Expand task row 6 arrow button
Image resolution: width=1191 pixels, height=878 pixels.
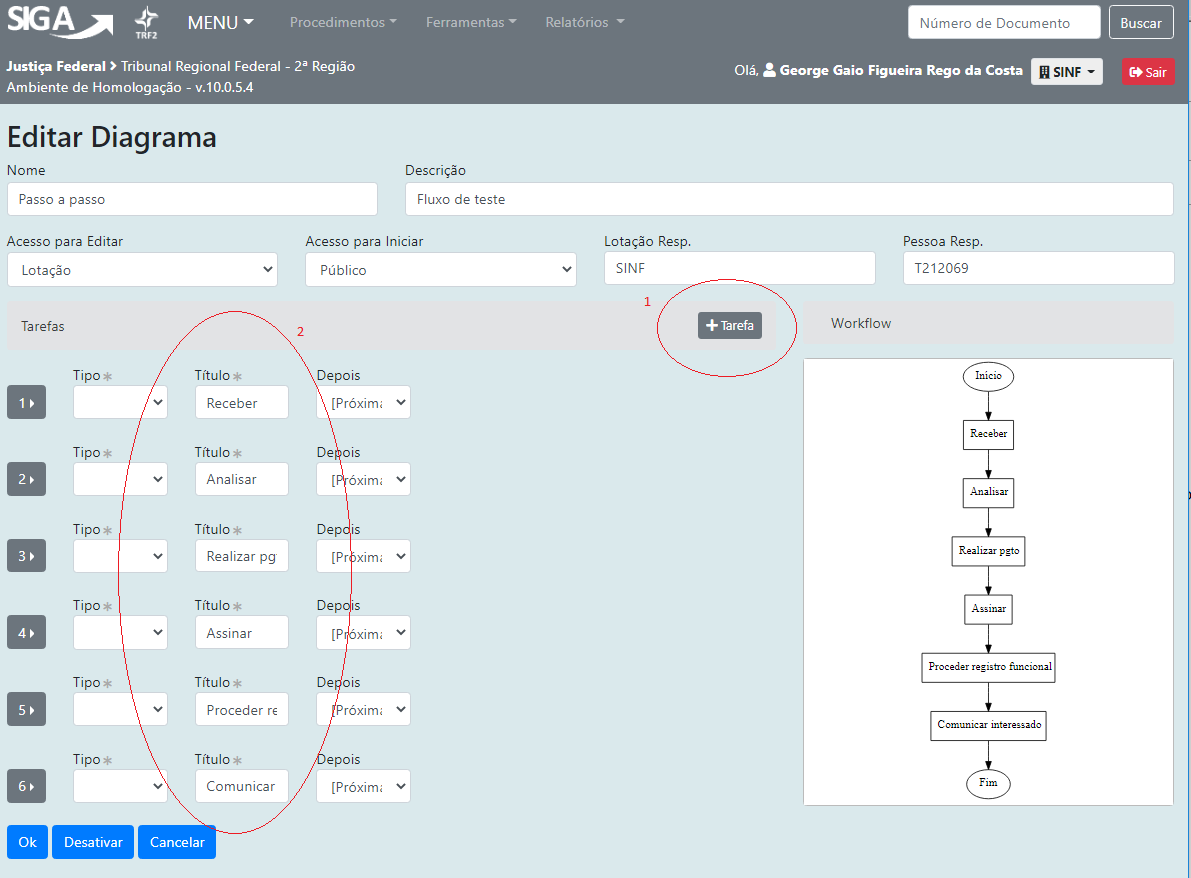tap(26, 786)
